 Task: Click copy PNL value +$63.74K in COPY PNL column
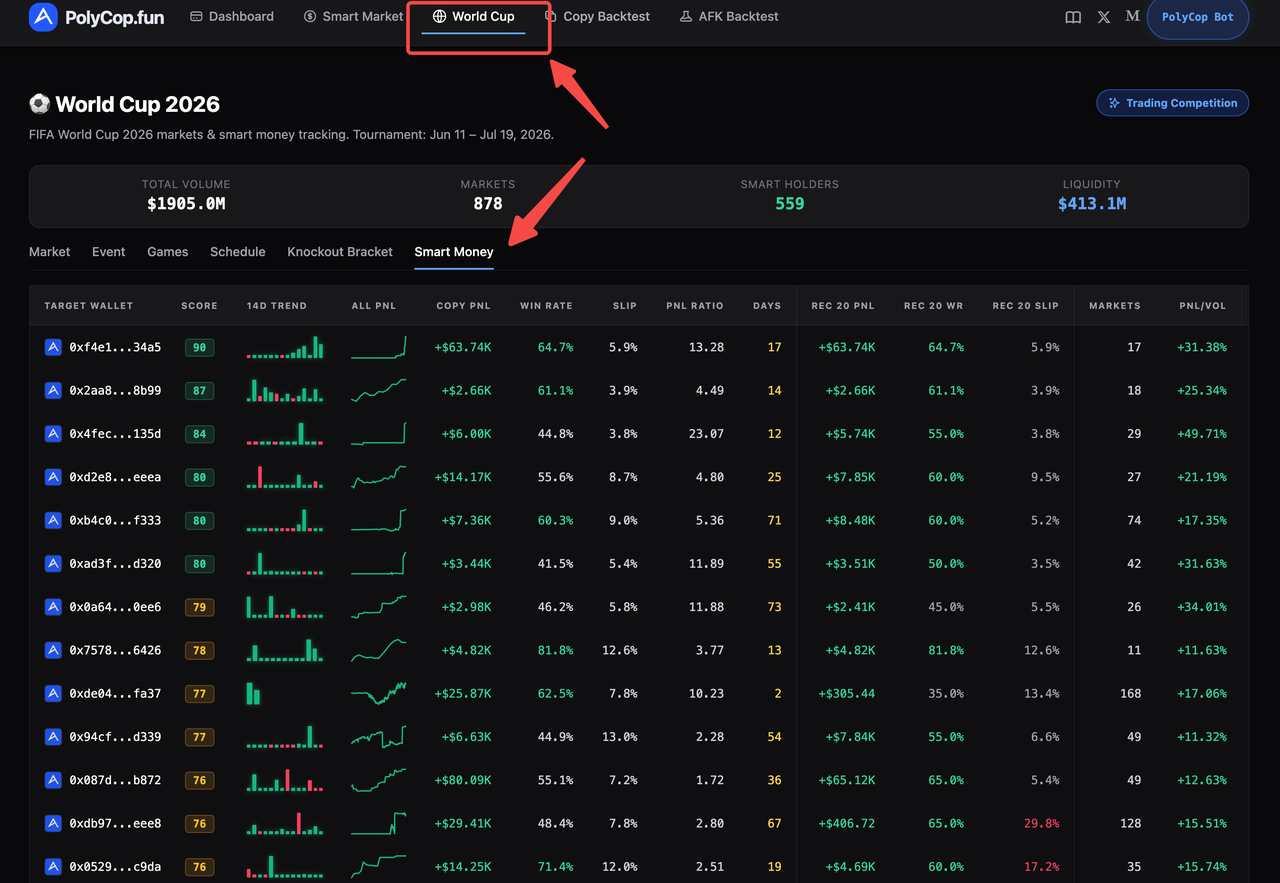[463, 347]
